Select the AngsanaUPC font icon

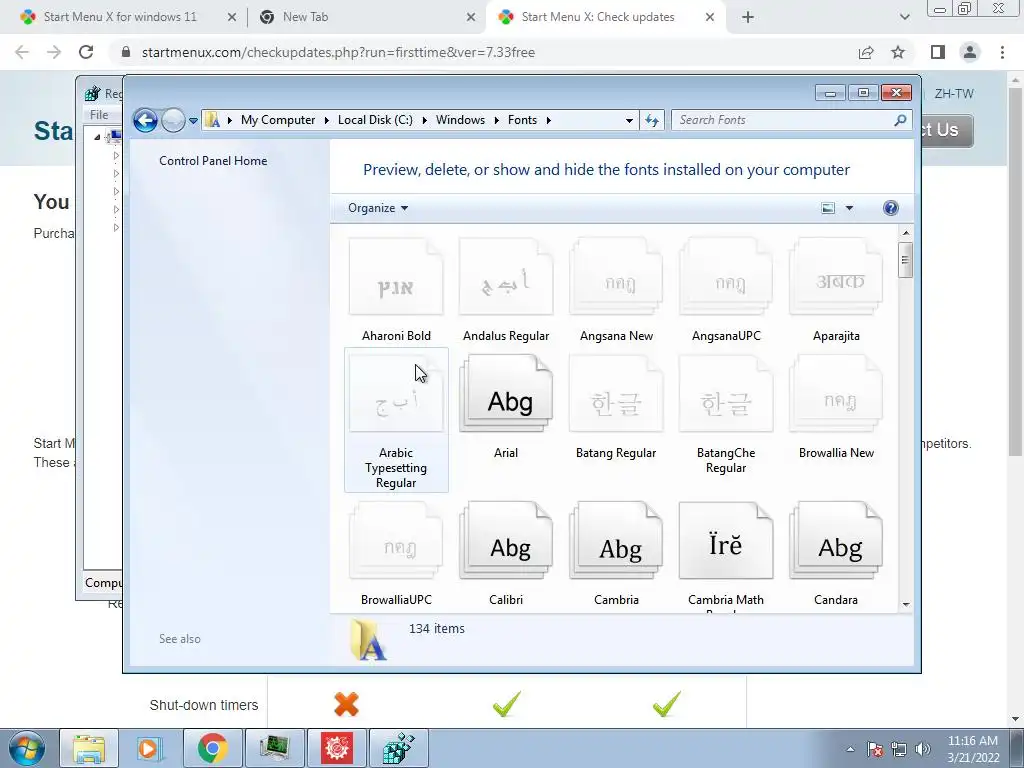coord(726,277)
